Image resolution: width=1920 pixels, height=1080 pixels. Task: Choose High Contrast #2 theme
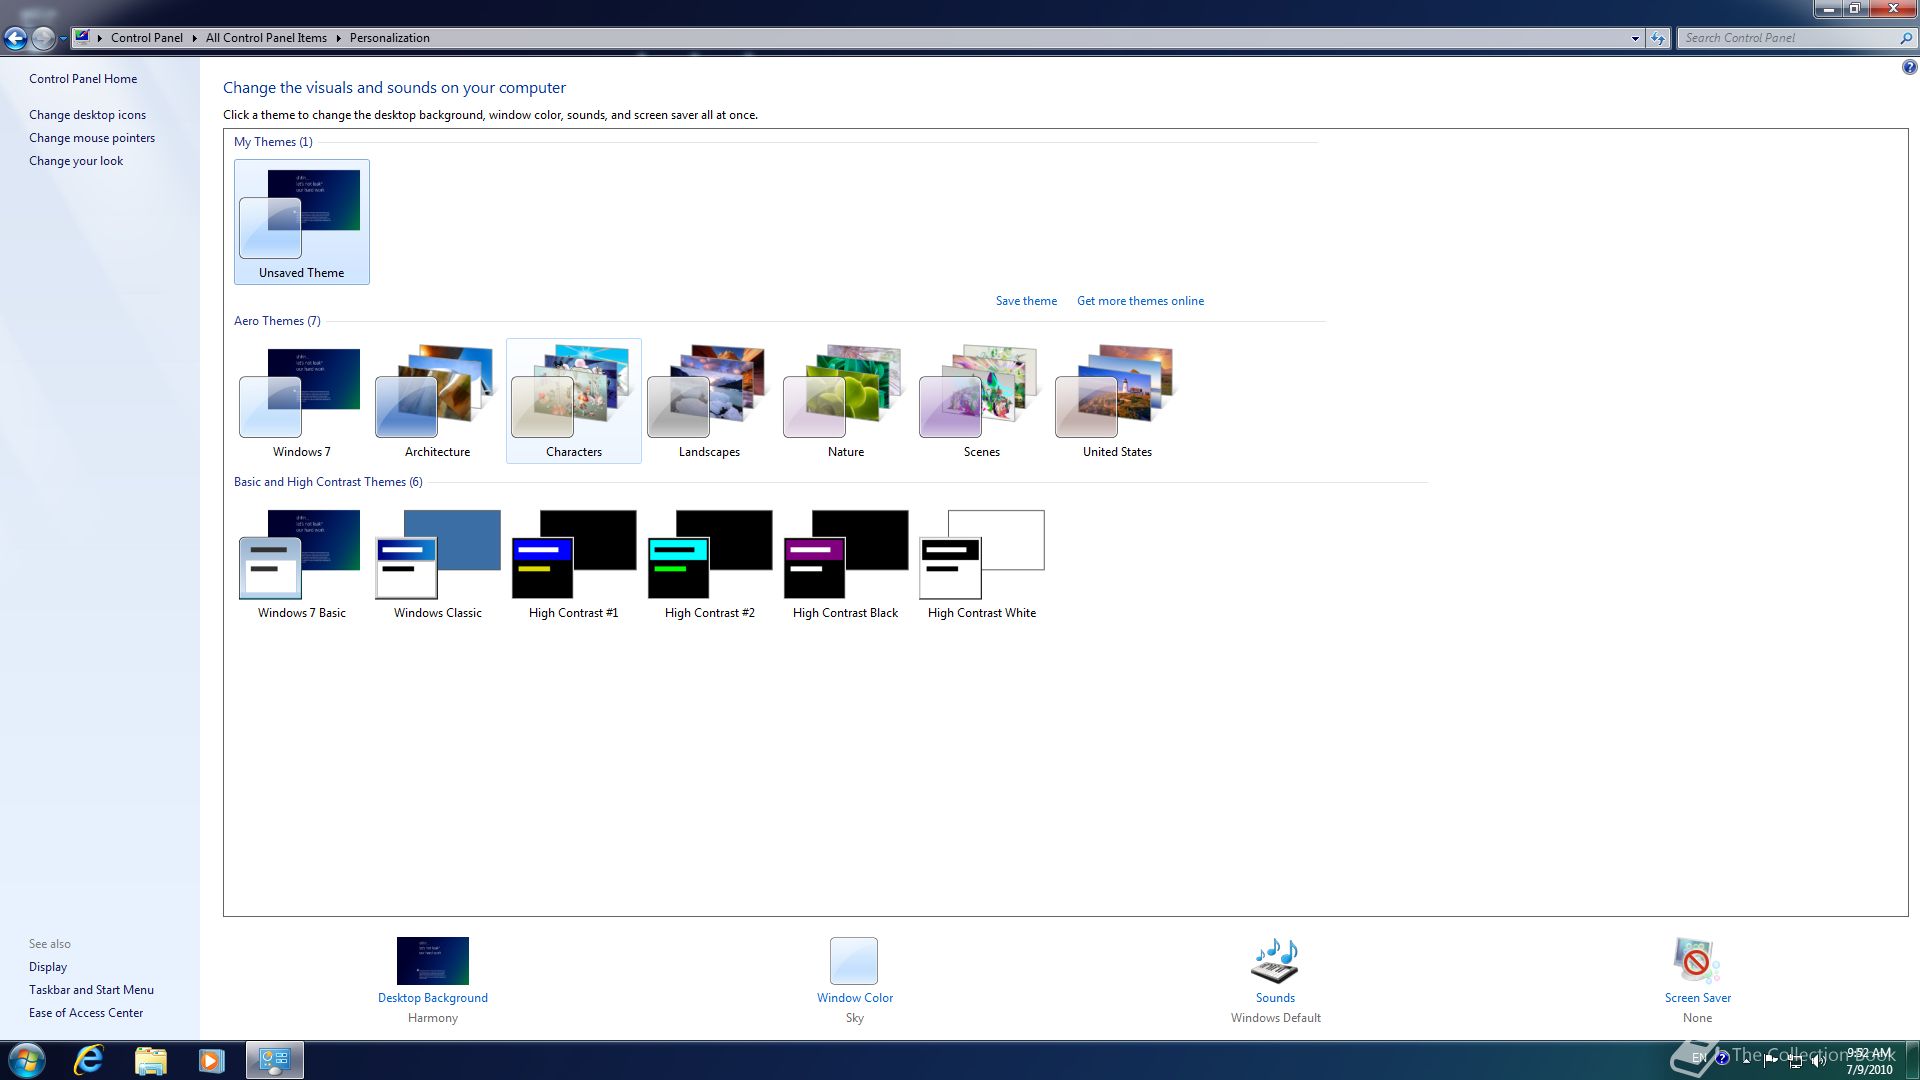click(709, 563)
